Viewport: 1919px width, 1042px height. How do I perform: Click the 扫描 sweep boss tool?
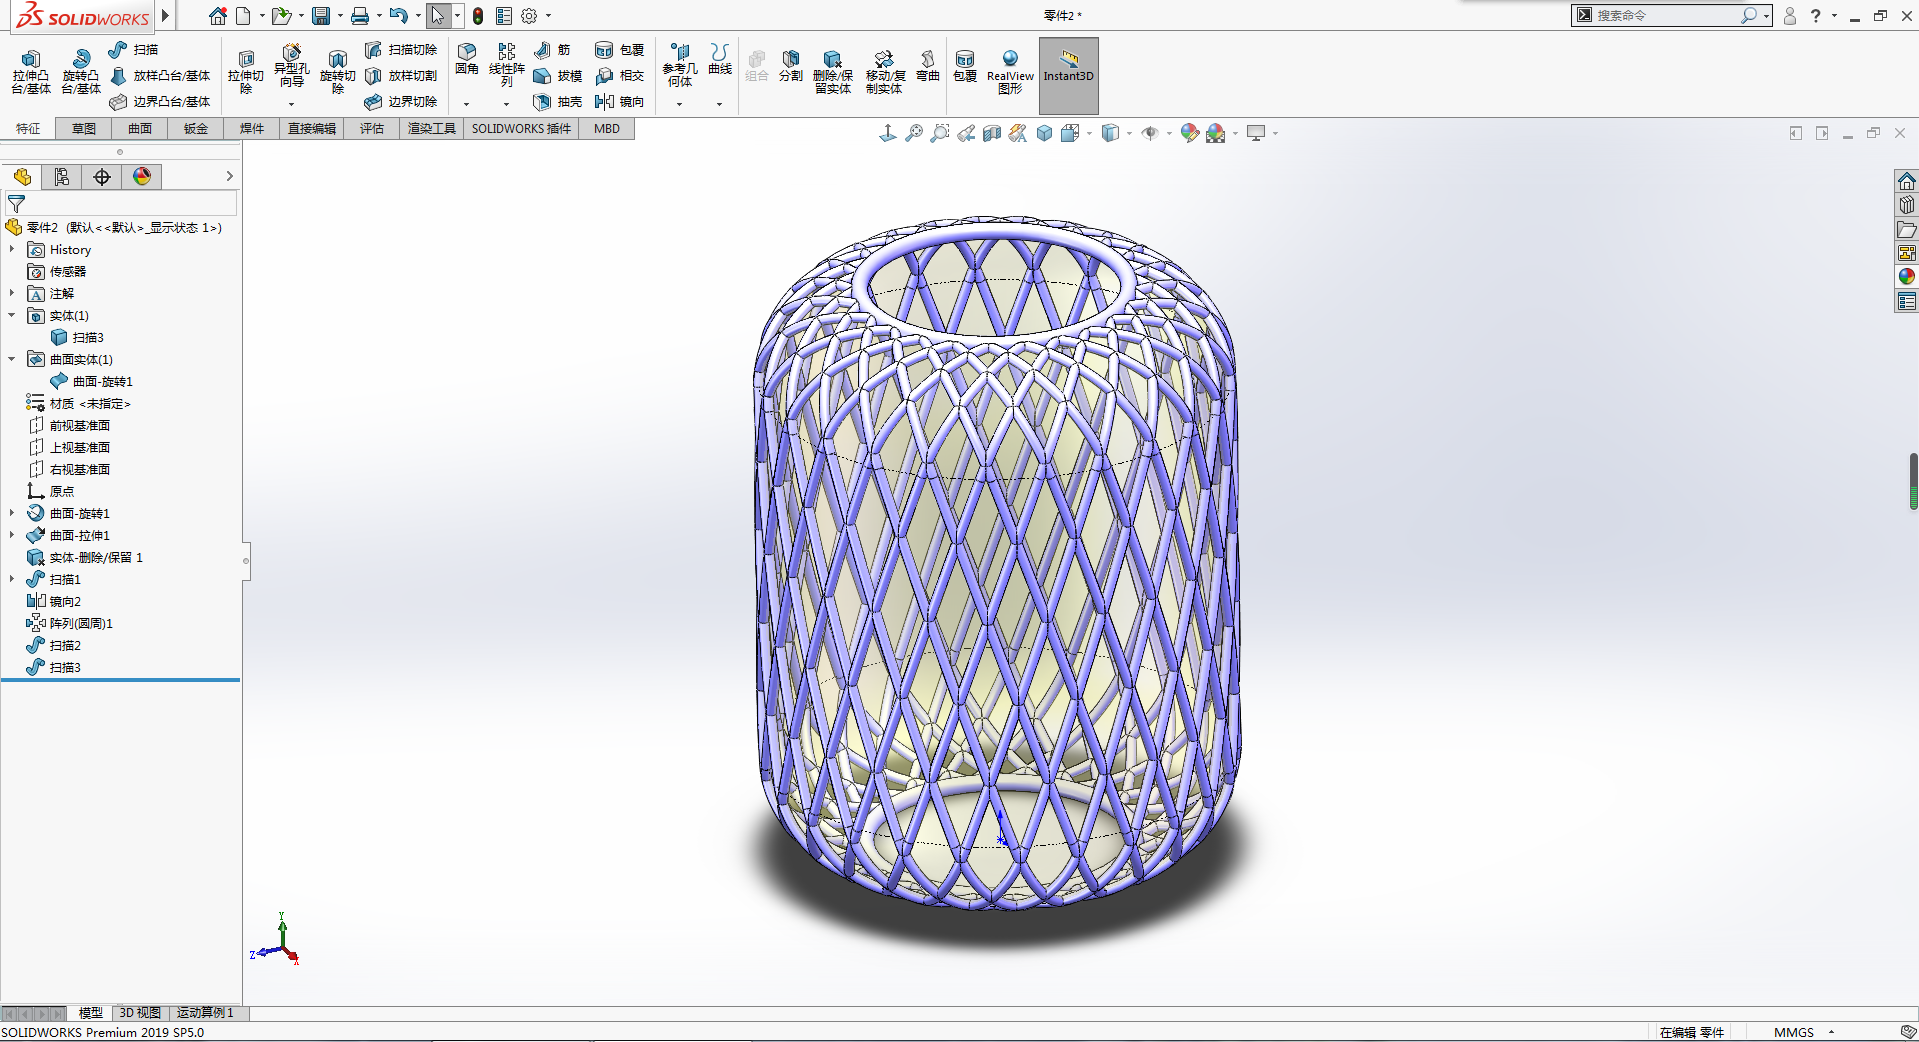click(134, 49)
